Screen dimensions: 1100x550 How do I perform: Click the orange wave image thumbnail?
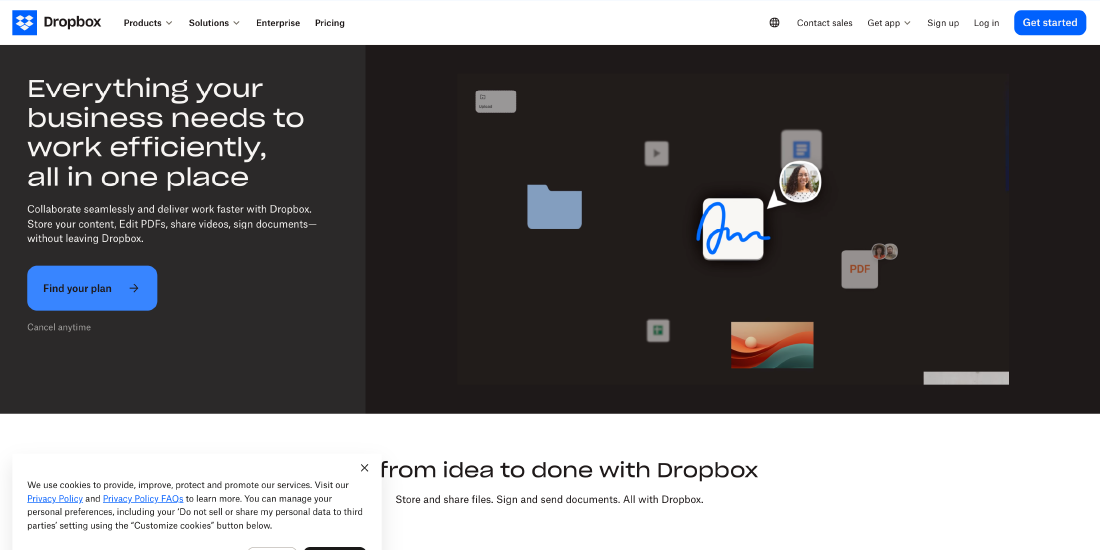coord(772,345)
